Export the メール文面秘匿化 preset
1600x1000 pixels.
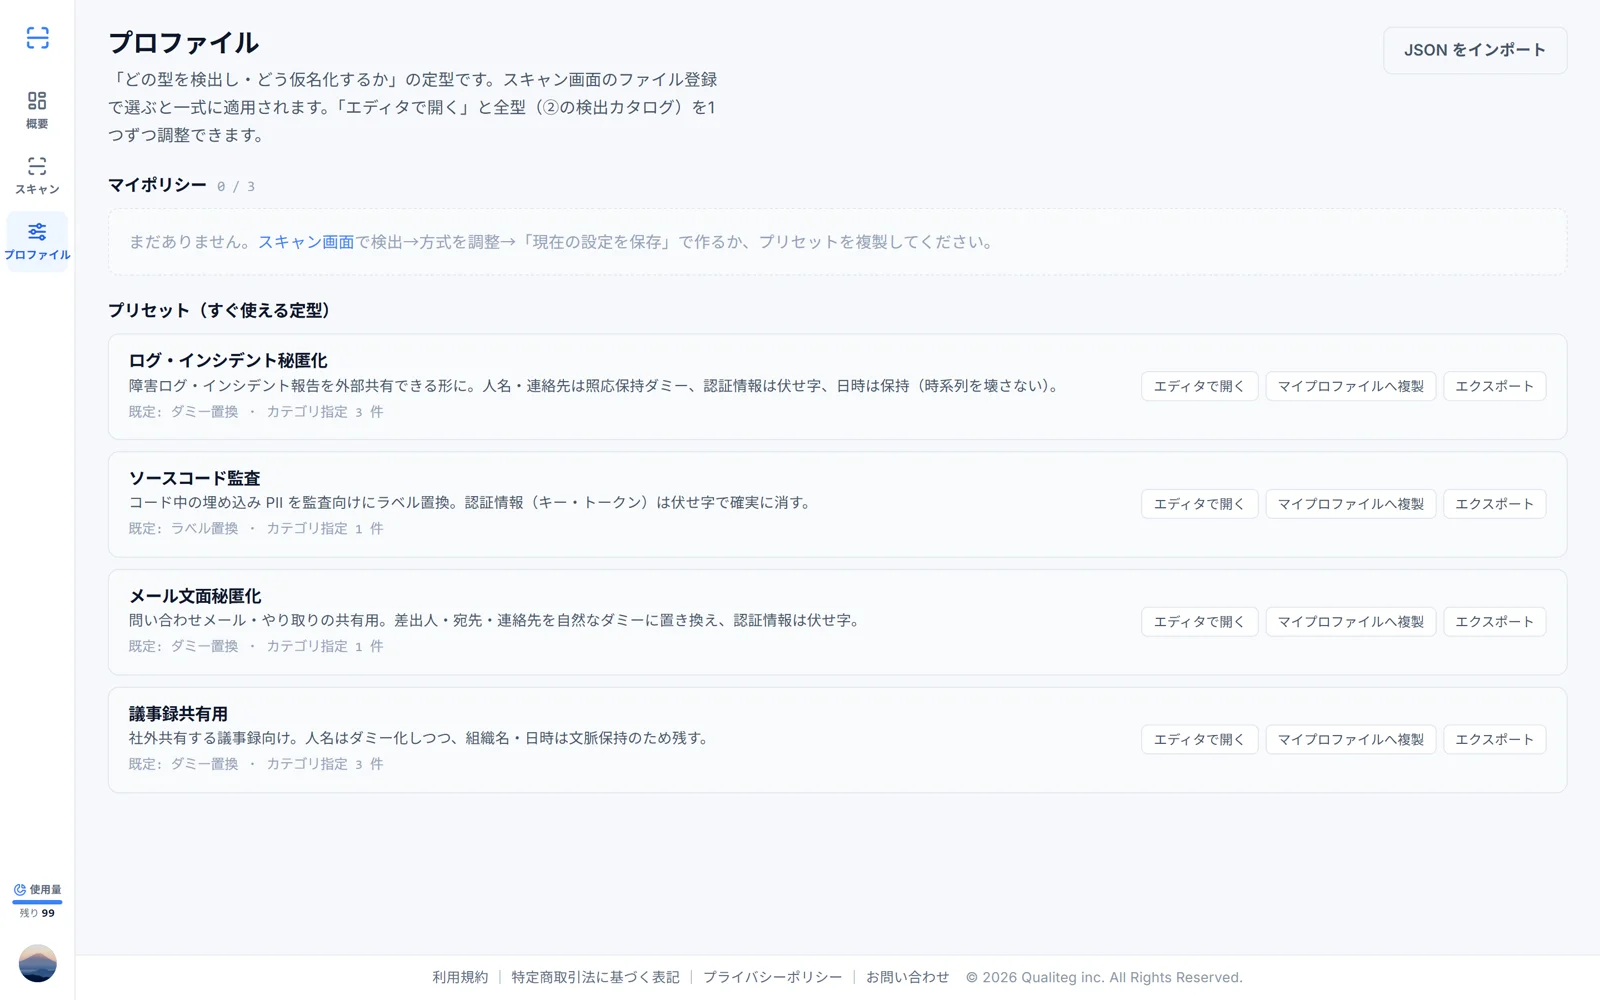(1494, 621)
